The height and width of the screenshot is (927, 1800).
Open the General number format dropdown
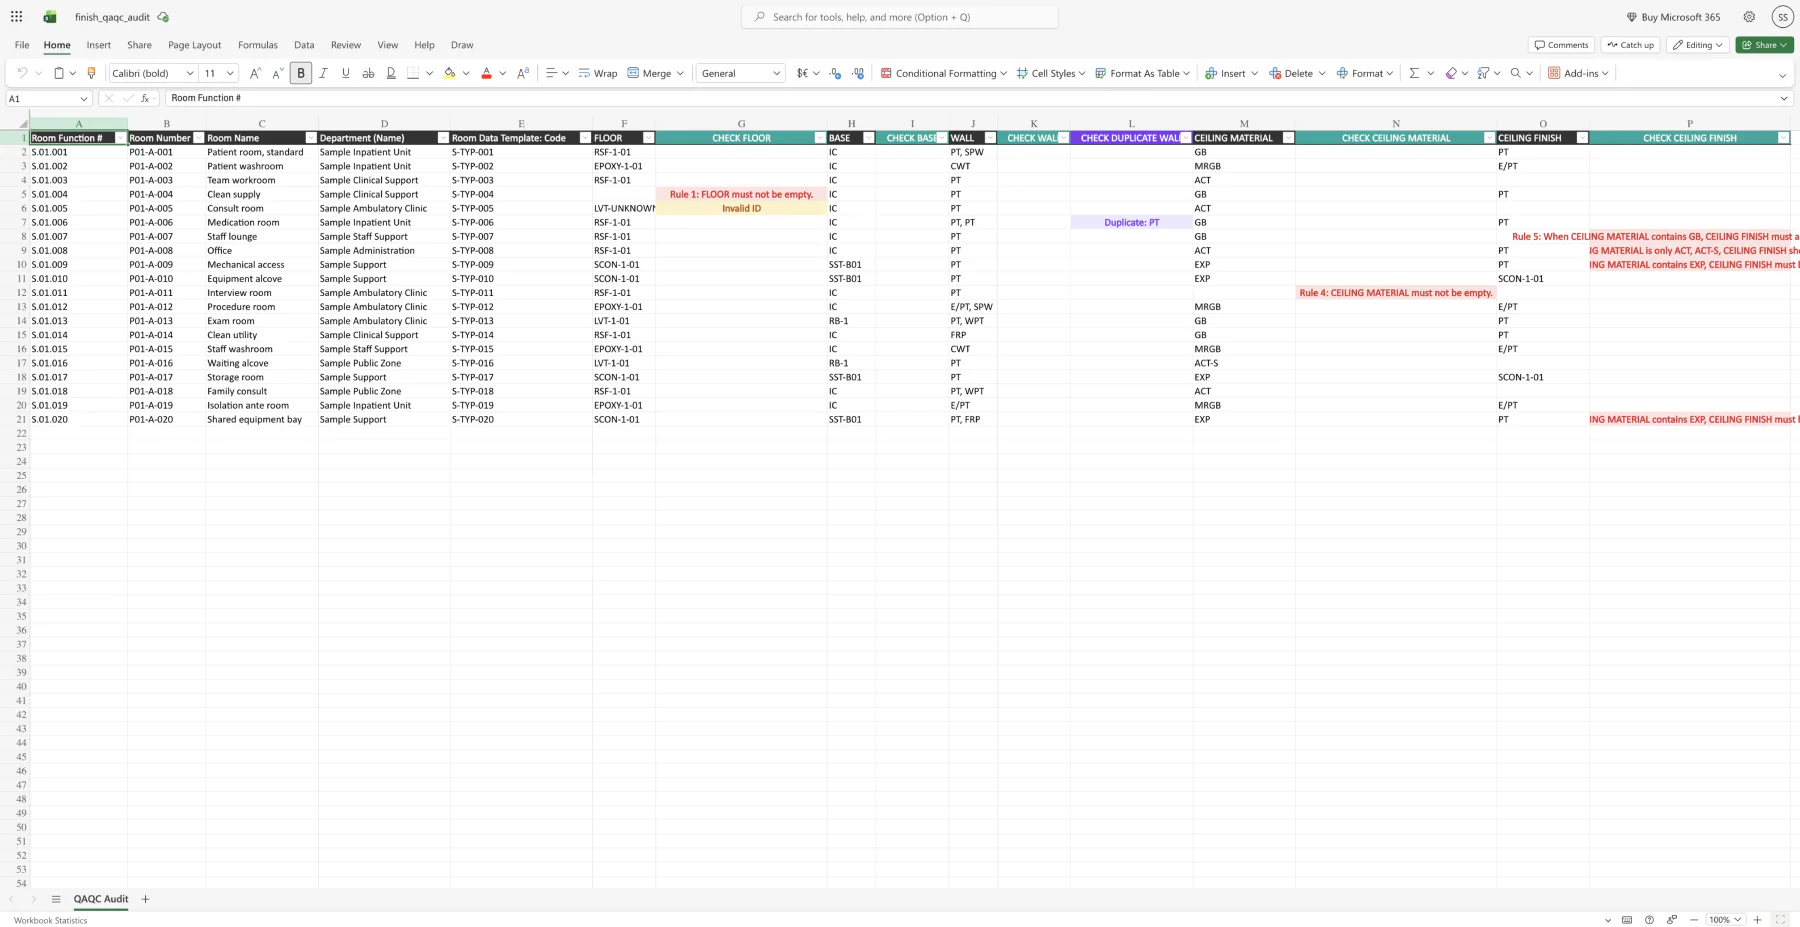tap(739, 72)
